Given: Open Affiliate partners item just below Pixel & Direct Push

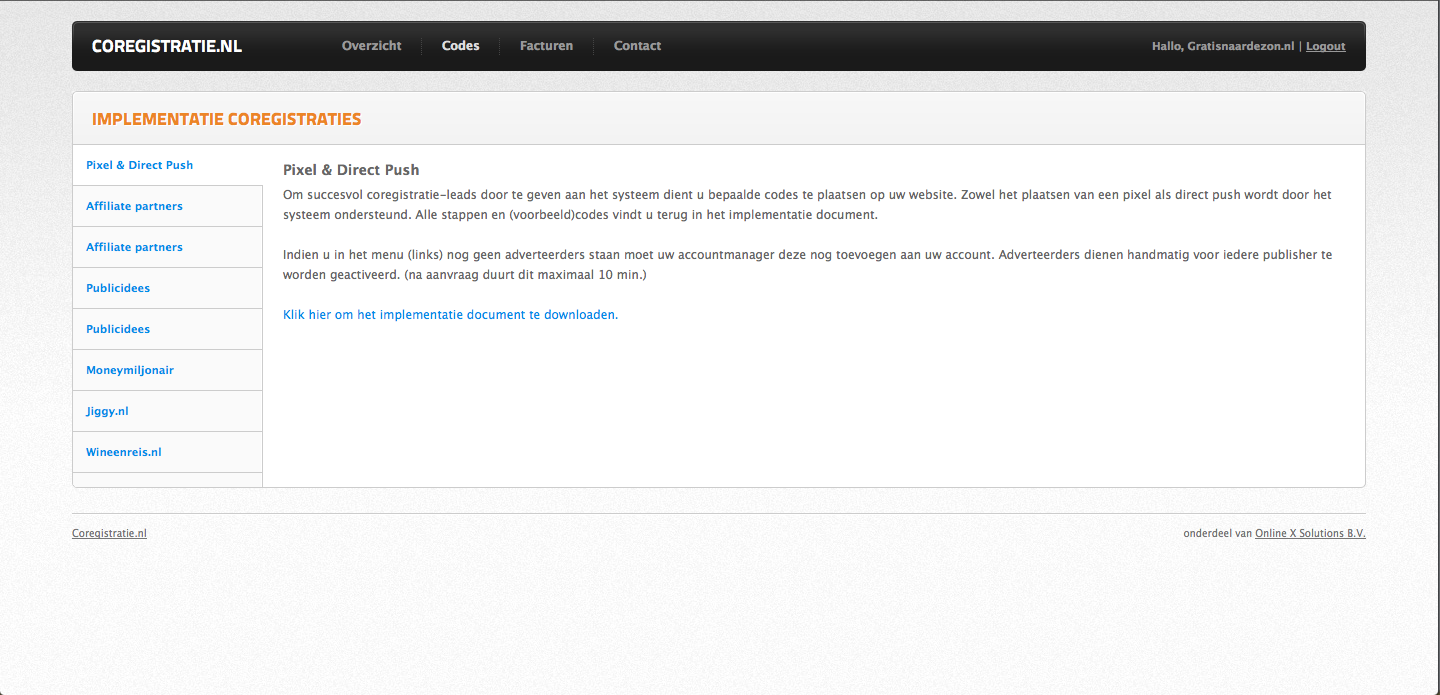Looking at the screenshot, I should [168, 206].
